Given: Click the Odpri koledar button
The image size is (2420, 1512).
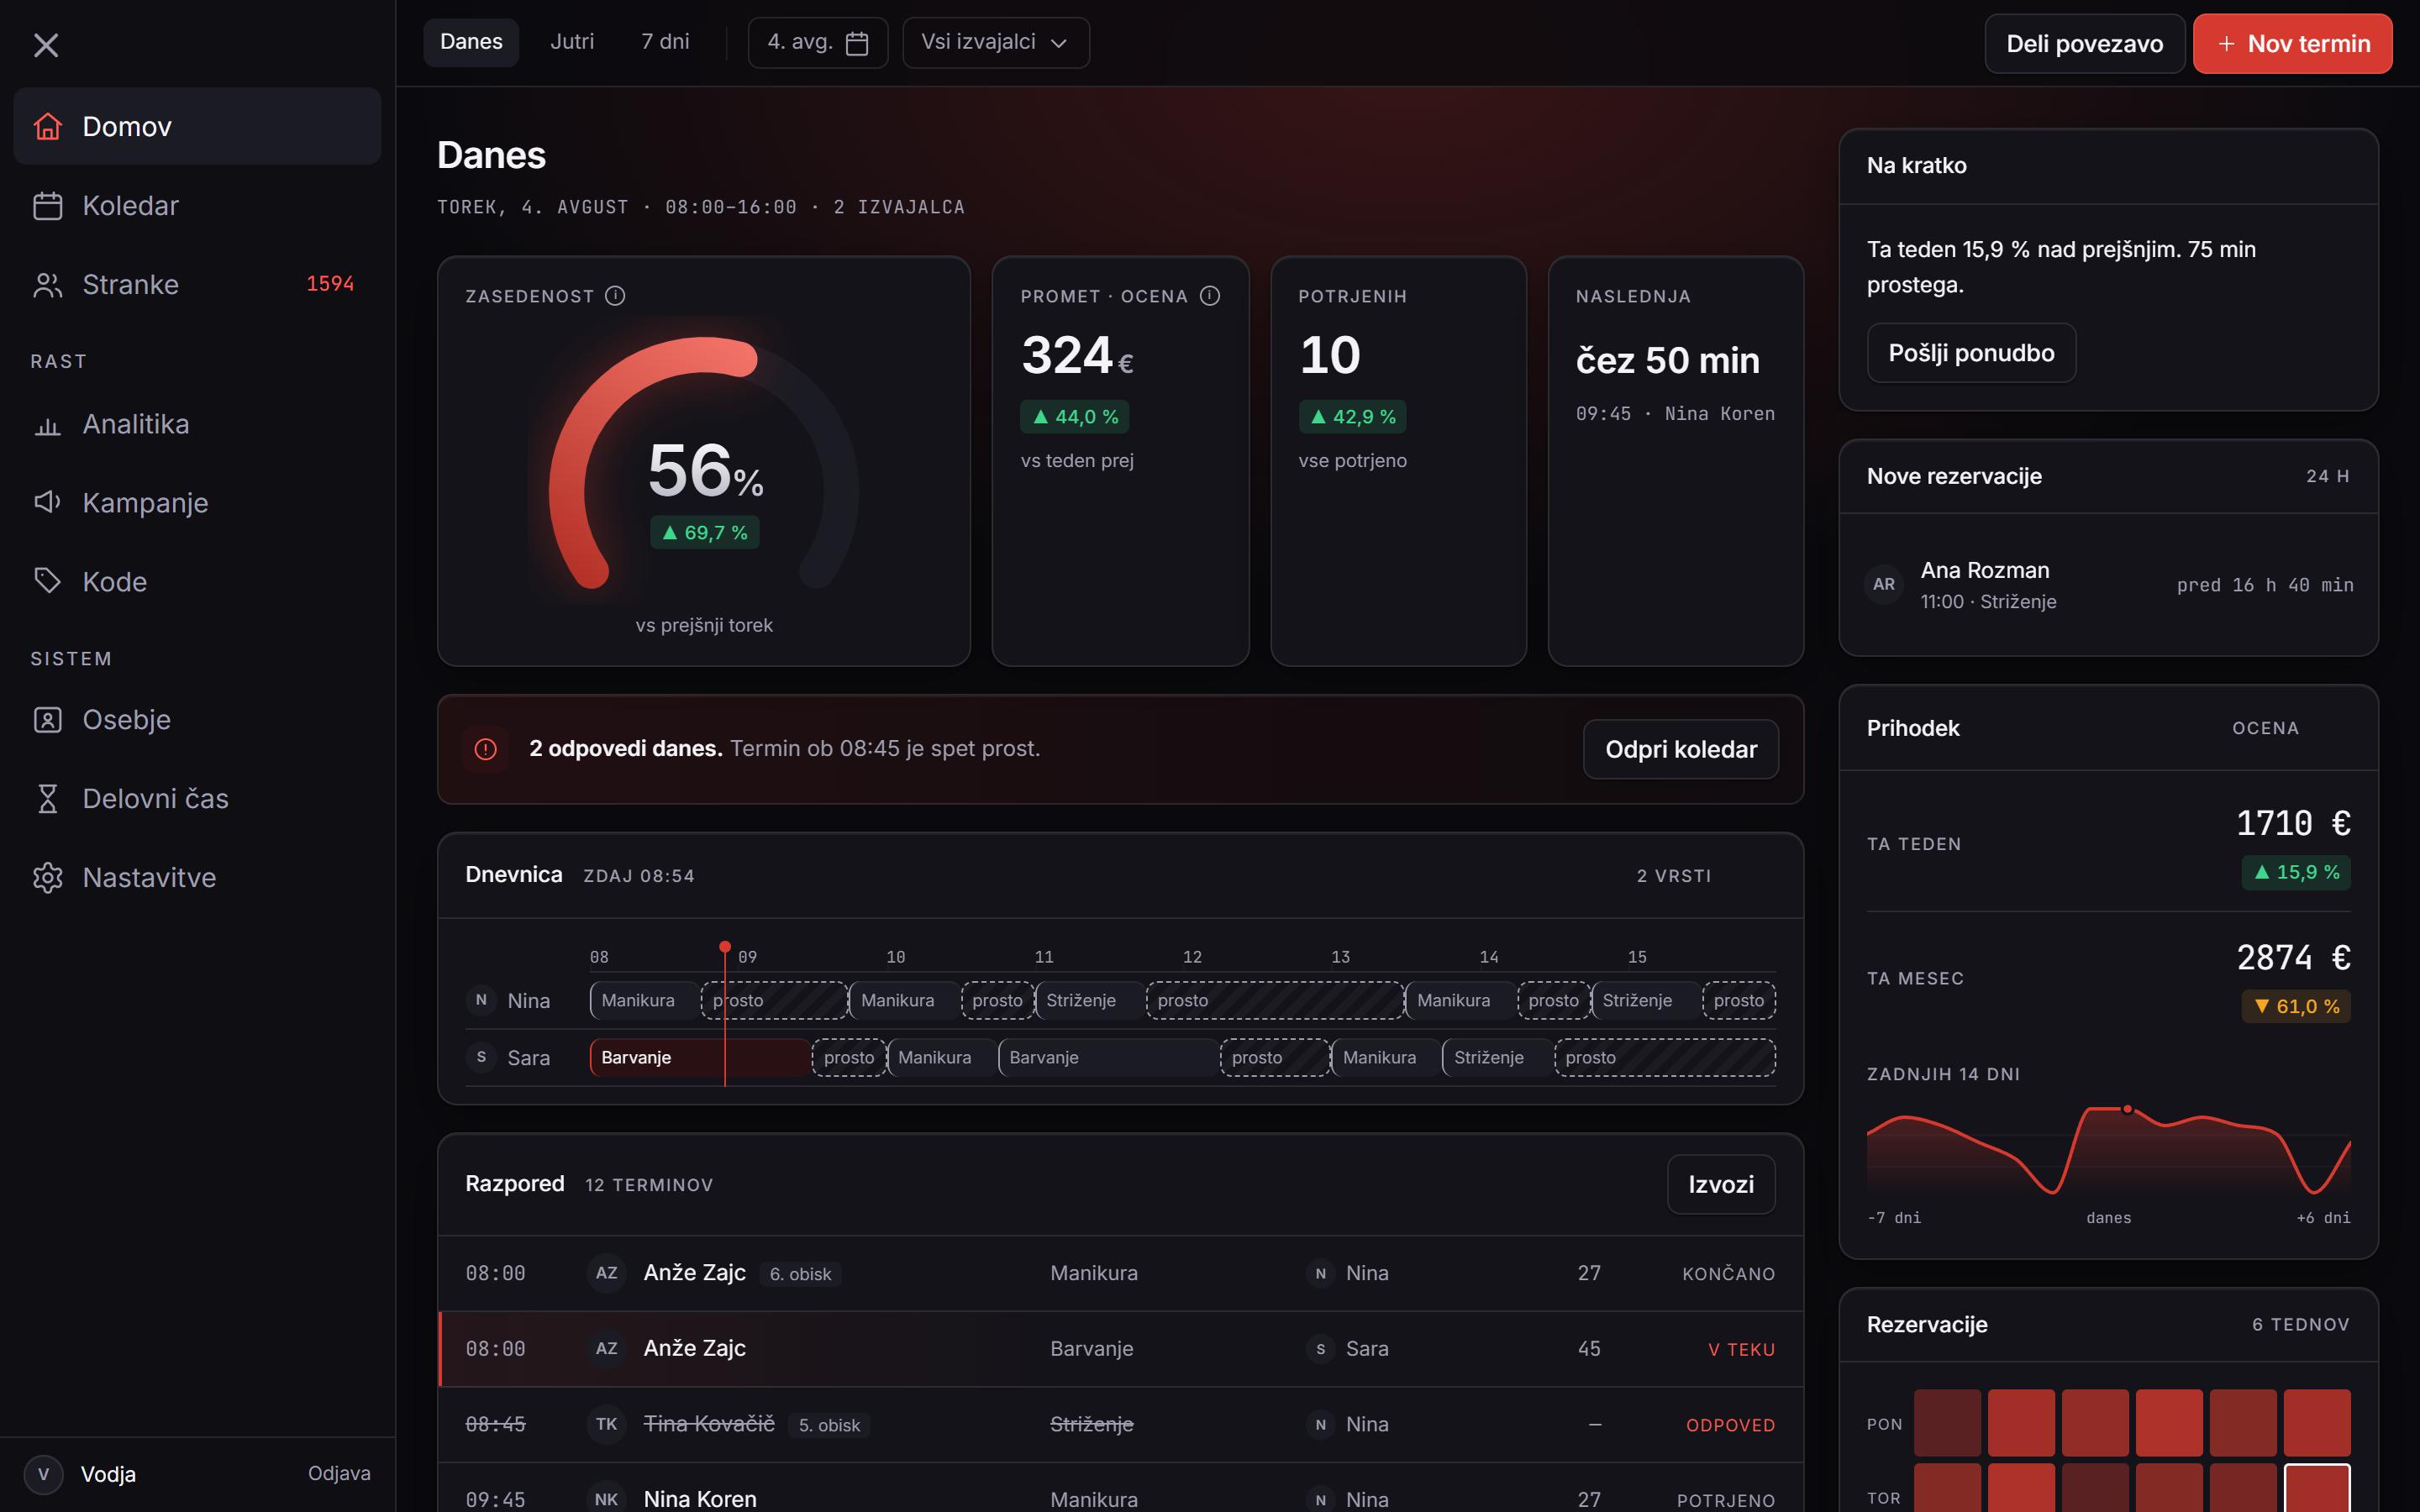Looking at the screenshot, I should coord(1680,749).
